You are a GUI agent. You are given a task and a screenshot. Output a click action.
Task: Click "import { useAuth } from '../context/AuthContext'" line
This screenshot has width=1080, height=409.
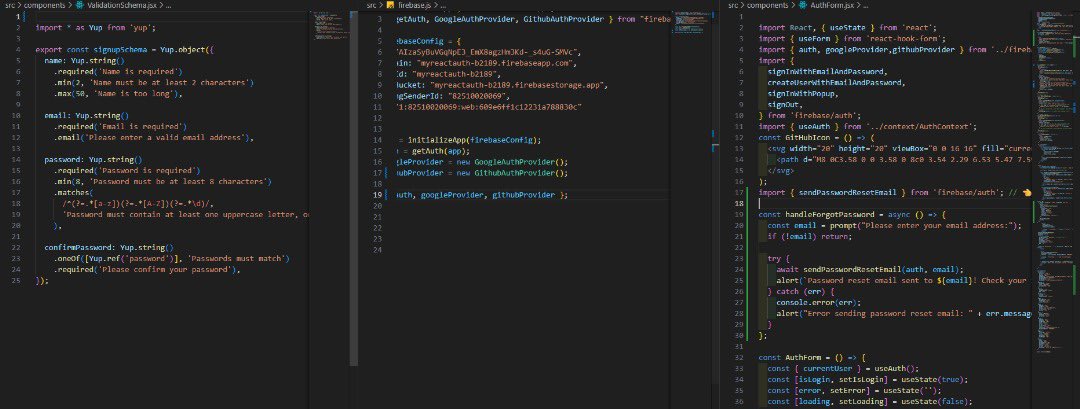868,127
